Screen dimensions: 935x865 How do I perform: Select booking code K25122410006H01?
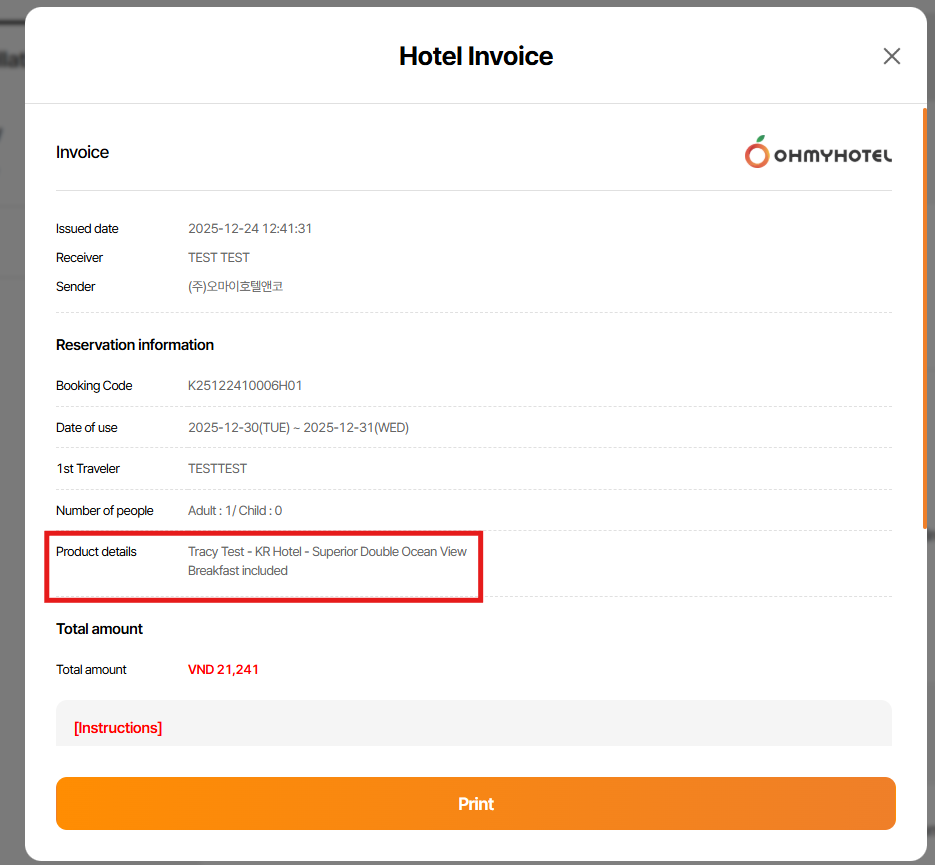tap(245, 386)
